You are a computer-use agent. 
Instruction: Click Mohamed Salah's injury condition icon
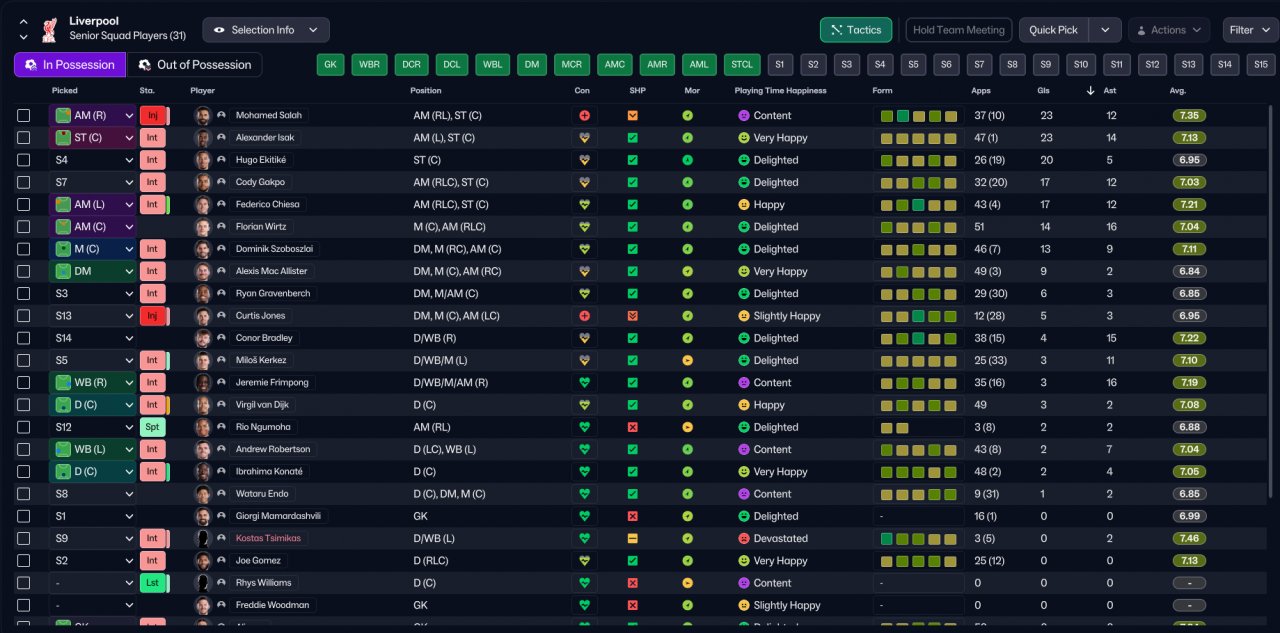point(584,115)
